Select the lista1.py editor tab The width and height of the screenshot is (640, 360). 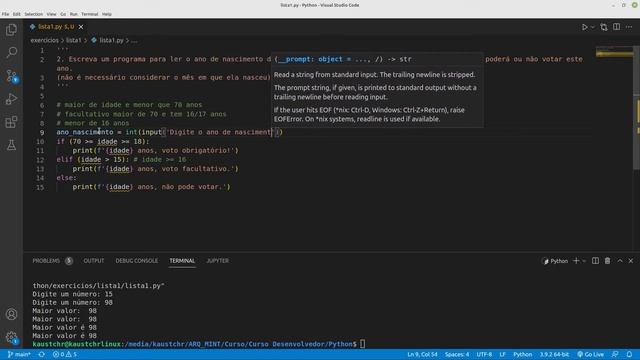click(x=56, y=27)
